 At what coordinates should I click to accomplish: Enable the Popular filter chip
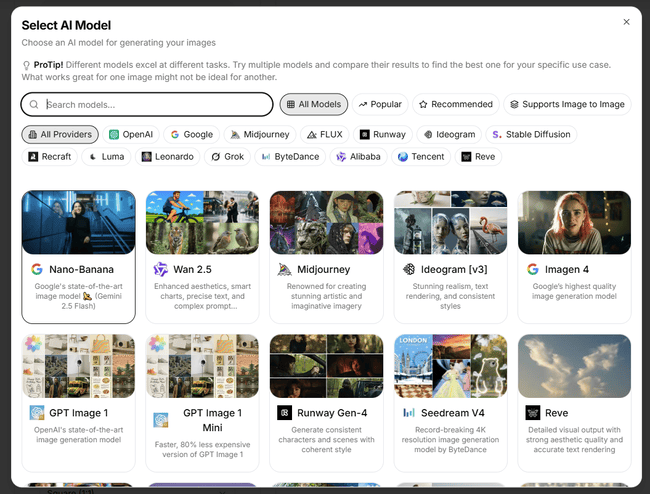pyautogui.click(x=380, y=104)
